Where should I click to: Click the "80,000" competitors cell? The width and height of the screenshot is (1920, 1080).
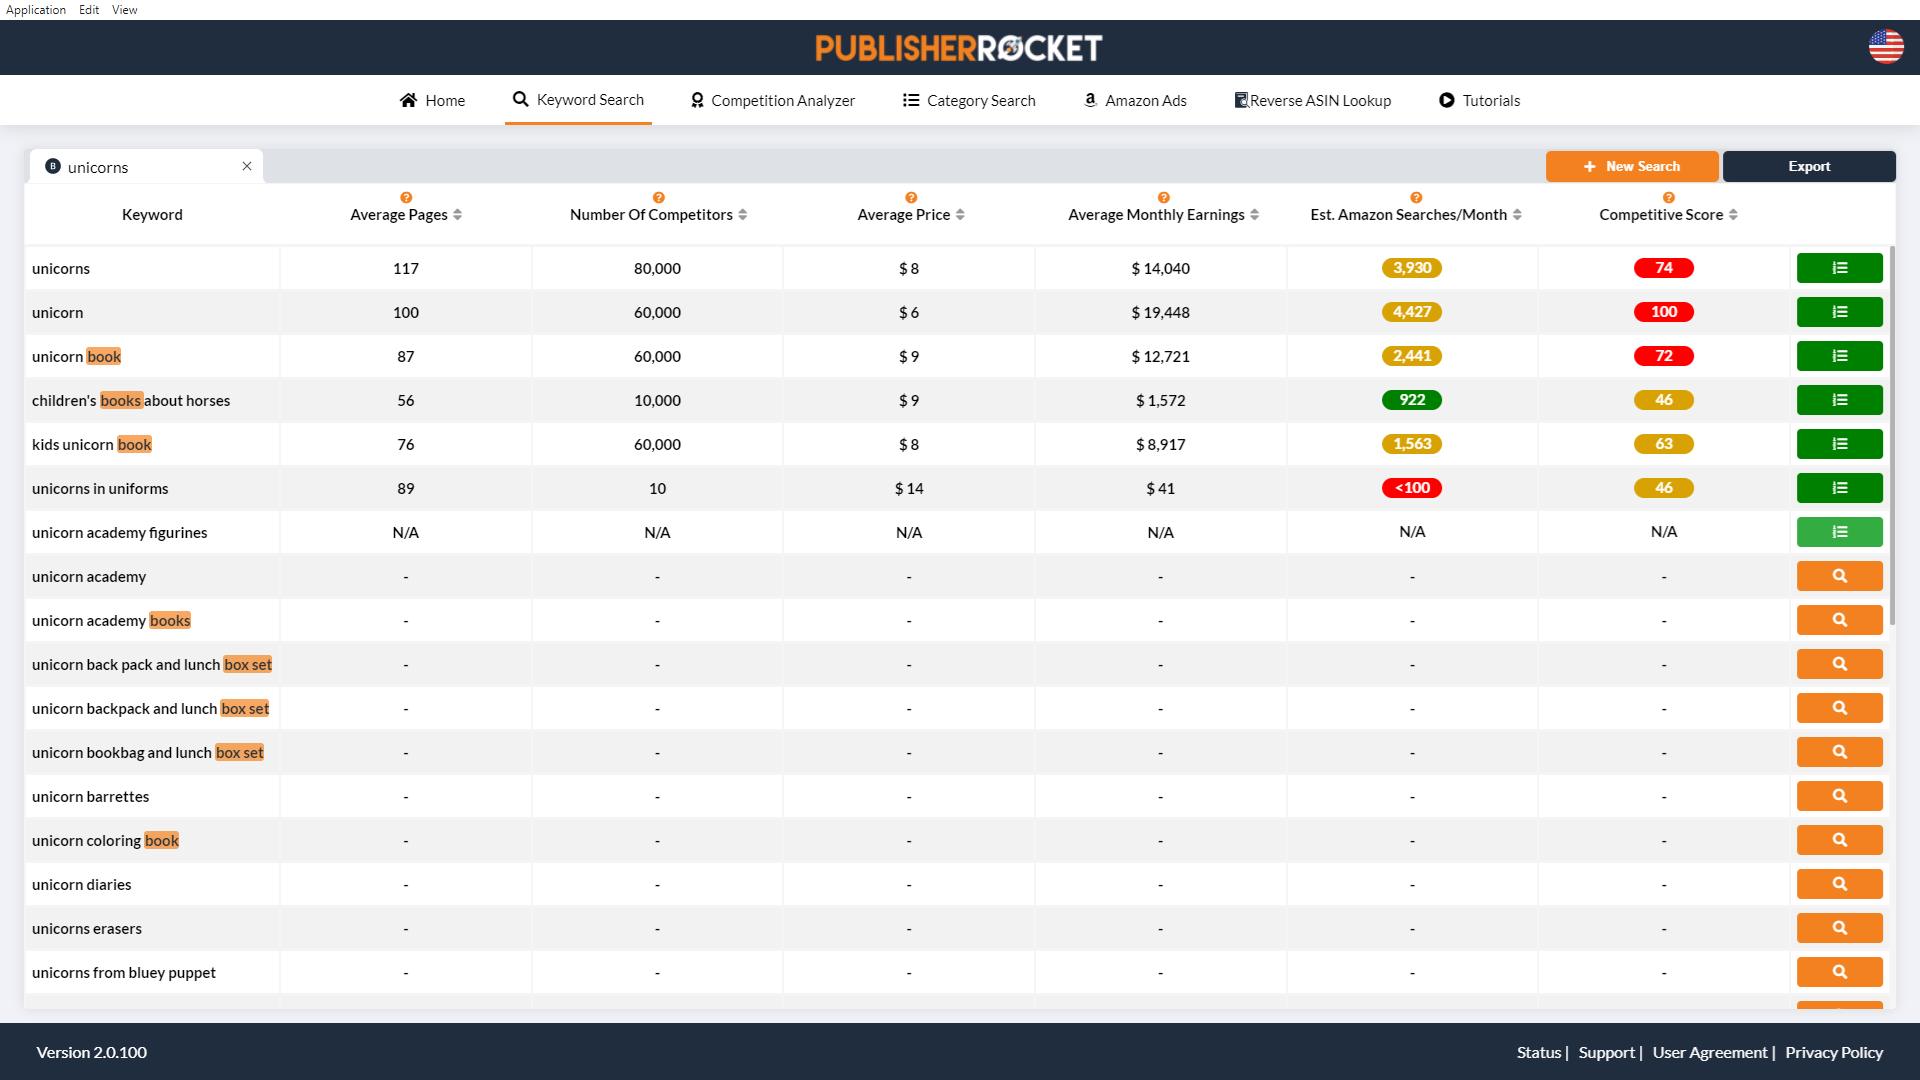[657, 268]
